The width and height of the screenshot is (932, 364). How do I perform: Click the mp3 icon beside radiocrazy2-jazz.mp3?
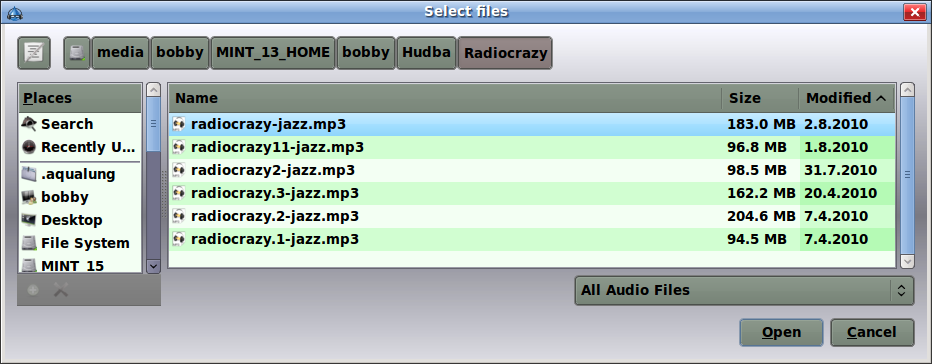click(179, 170)
